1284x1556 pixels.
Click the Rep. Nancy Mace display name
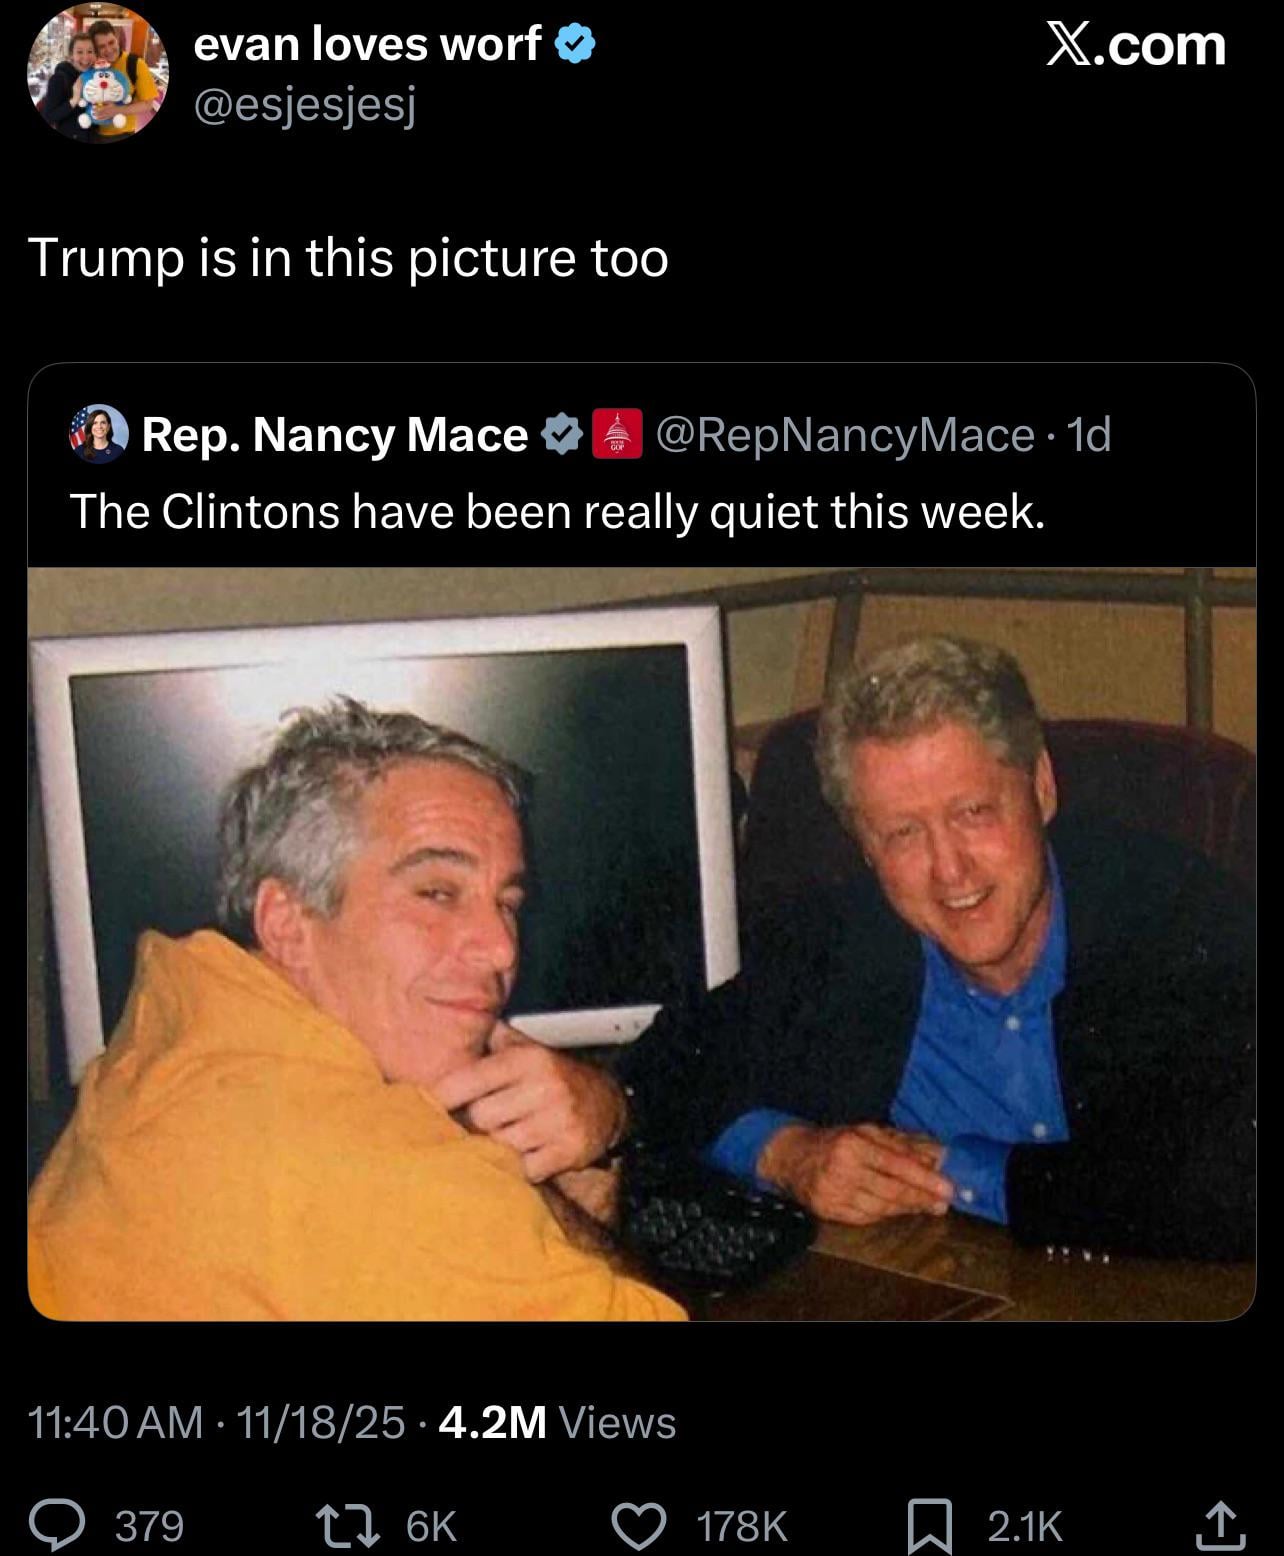(x=335, y=434)
